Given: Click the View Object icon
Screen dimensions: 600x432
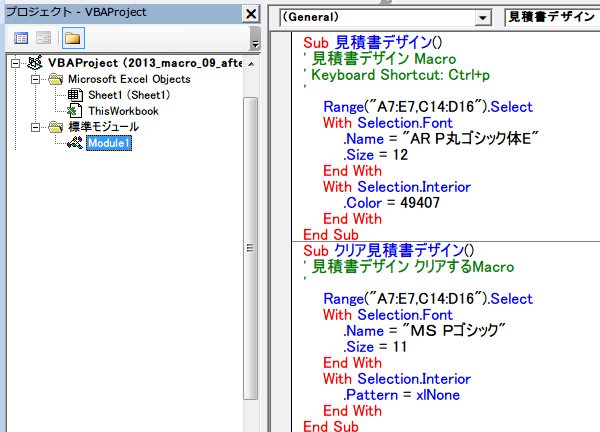Looking at the screenshot, I should tap(44, 38).
